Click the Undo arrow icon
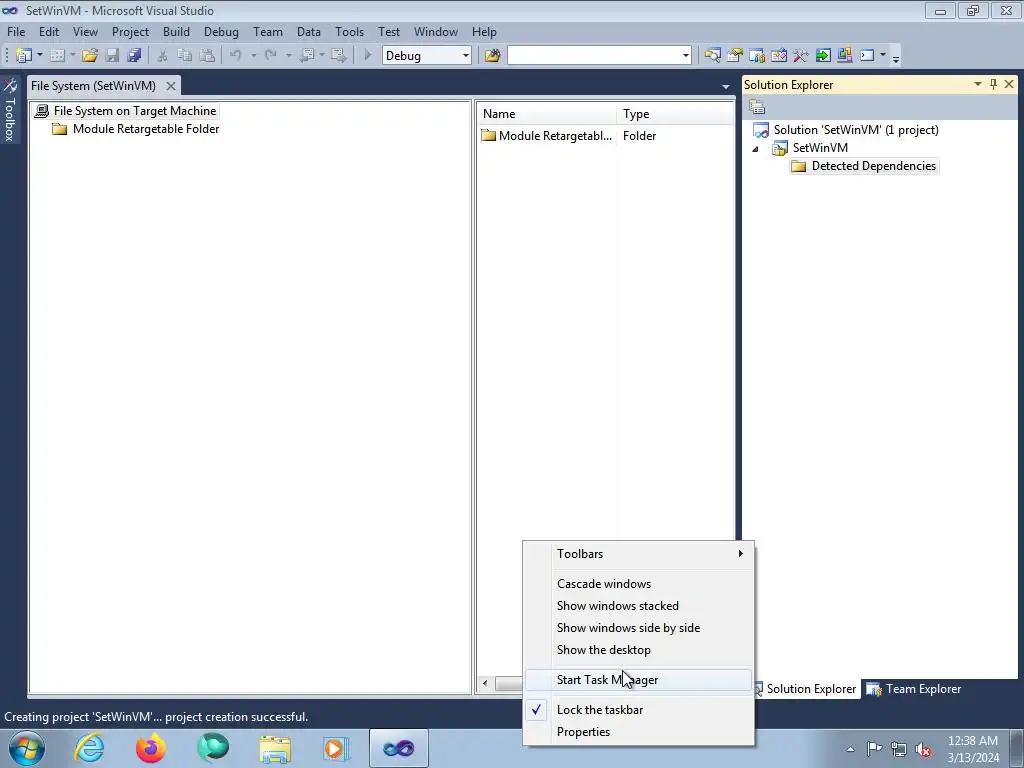This screenshot has height=768, width=1024. [x=236, y=56]
